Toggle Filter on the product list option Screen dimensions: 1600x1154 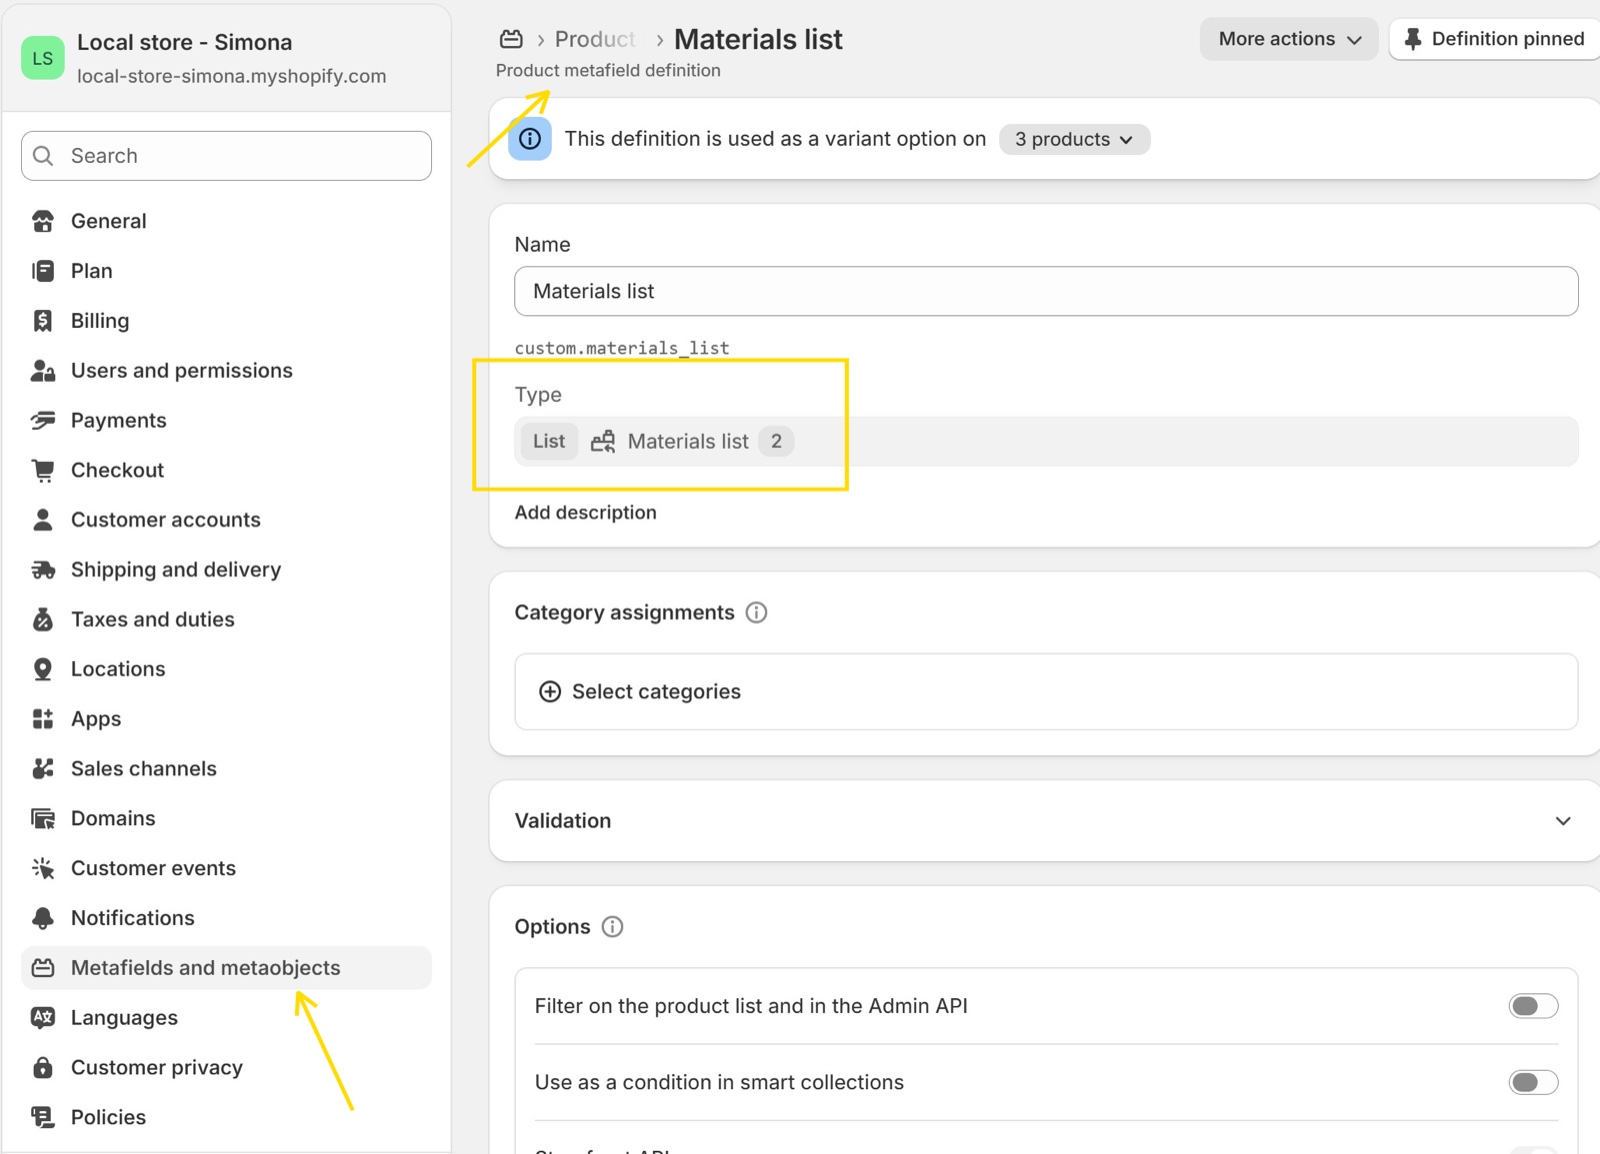1533,1006
